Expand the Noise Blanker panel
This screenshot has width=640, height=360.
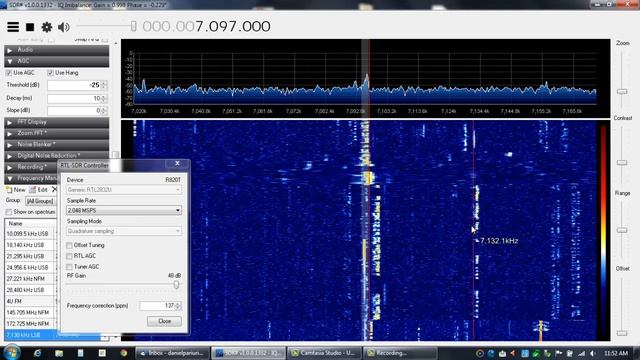click(x=57, y=144)
